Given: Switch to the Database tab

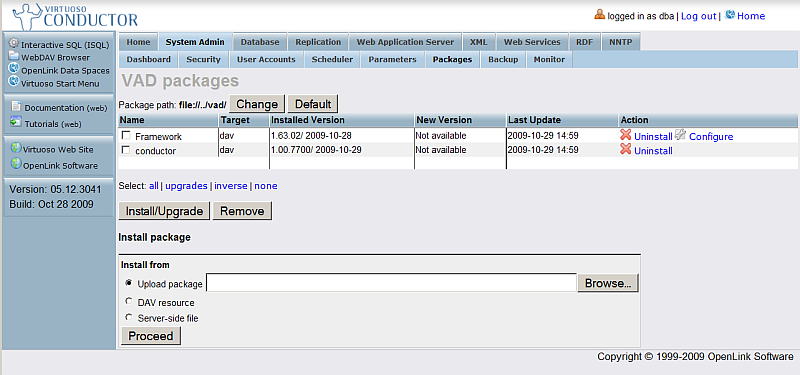Looking at the screenshot, I should 260,42.
